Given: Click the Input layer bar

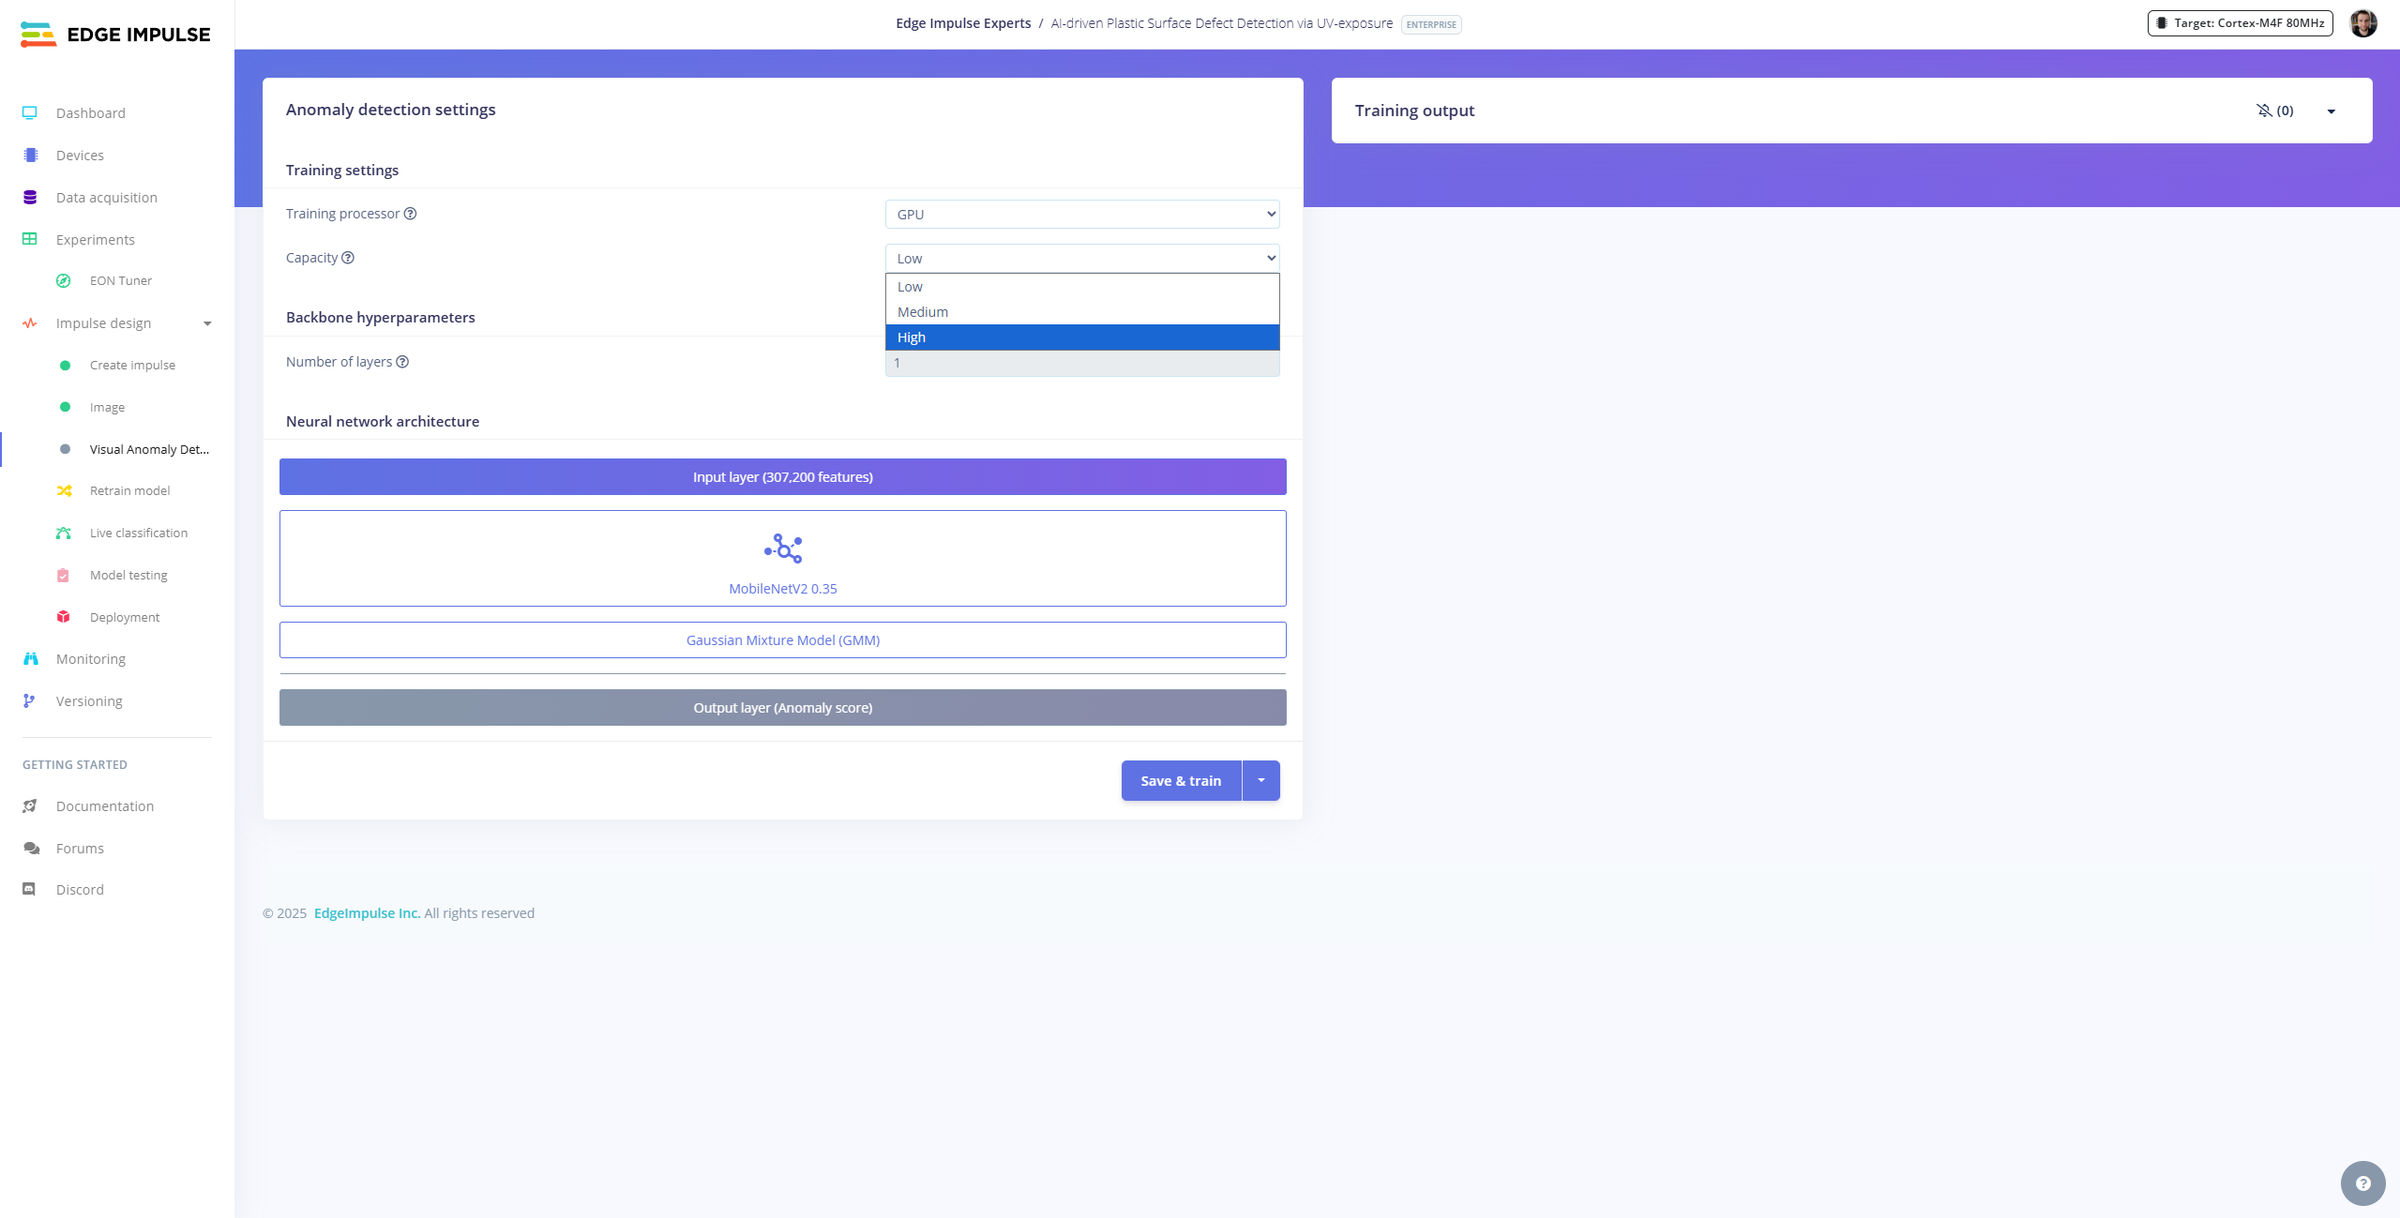Looking at the screenshot, I should click(x=783, y=477).
